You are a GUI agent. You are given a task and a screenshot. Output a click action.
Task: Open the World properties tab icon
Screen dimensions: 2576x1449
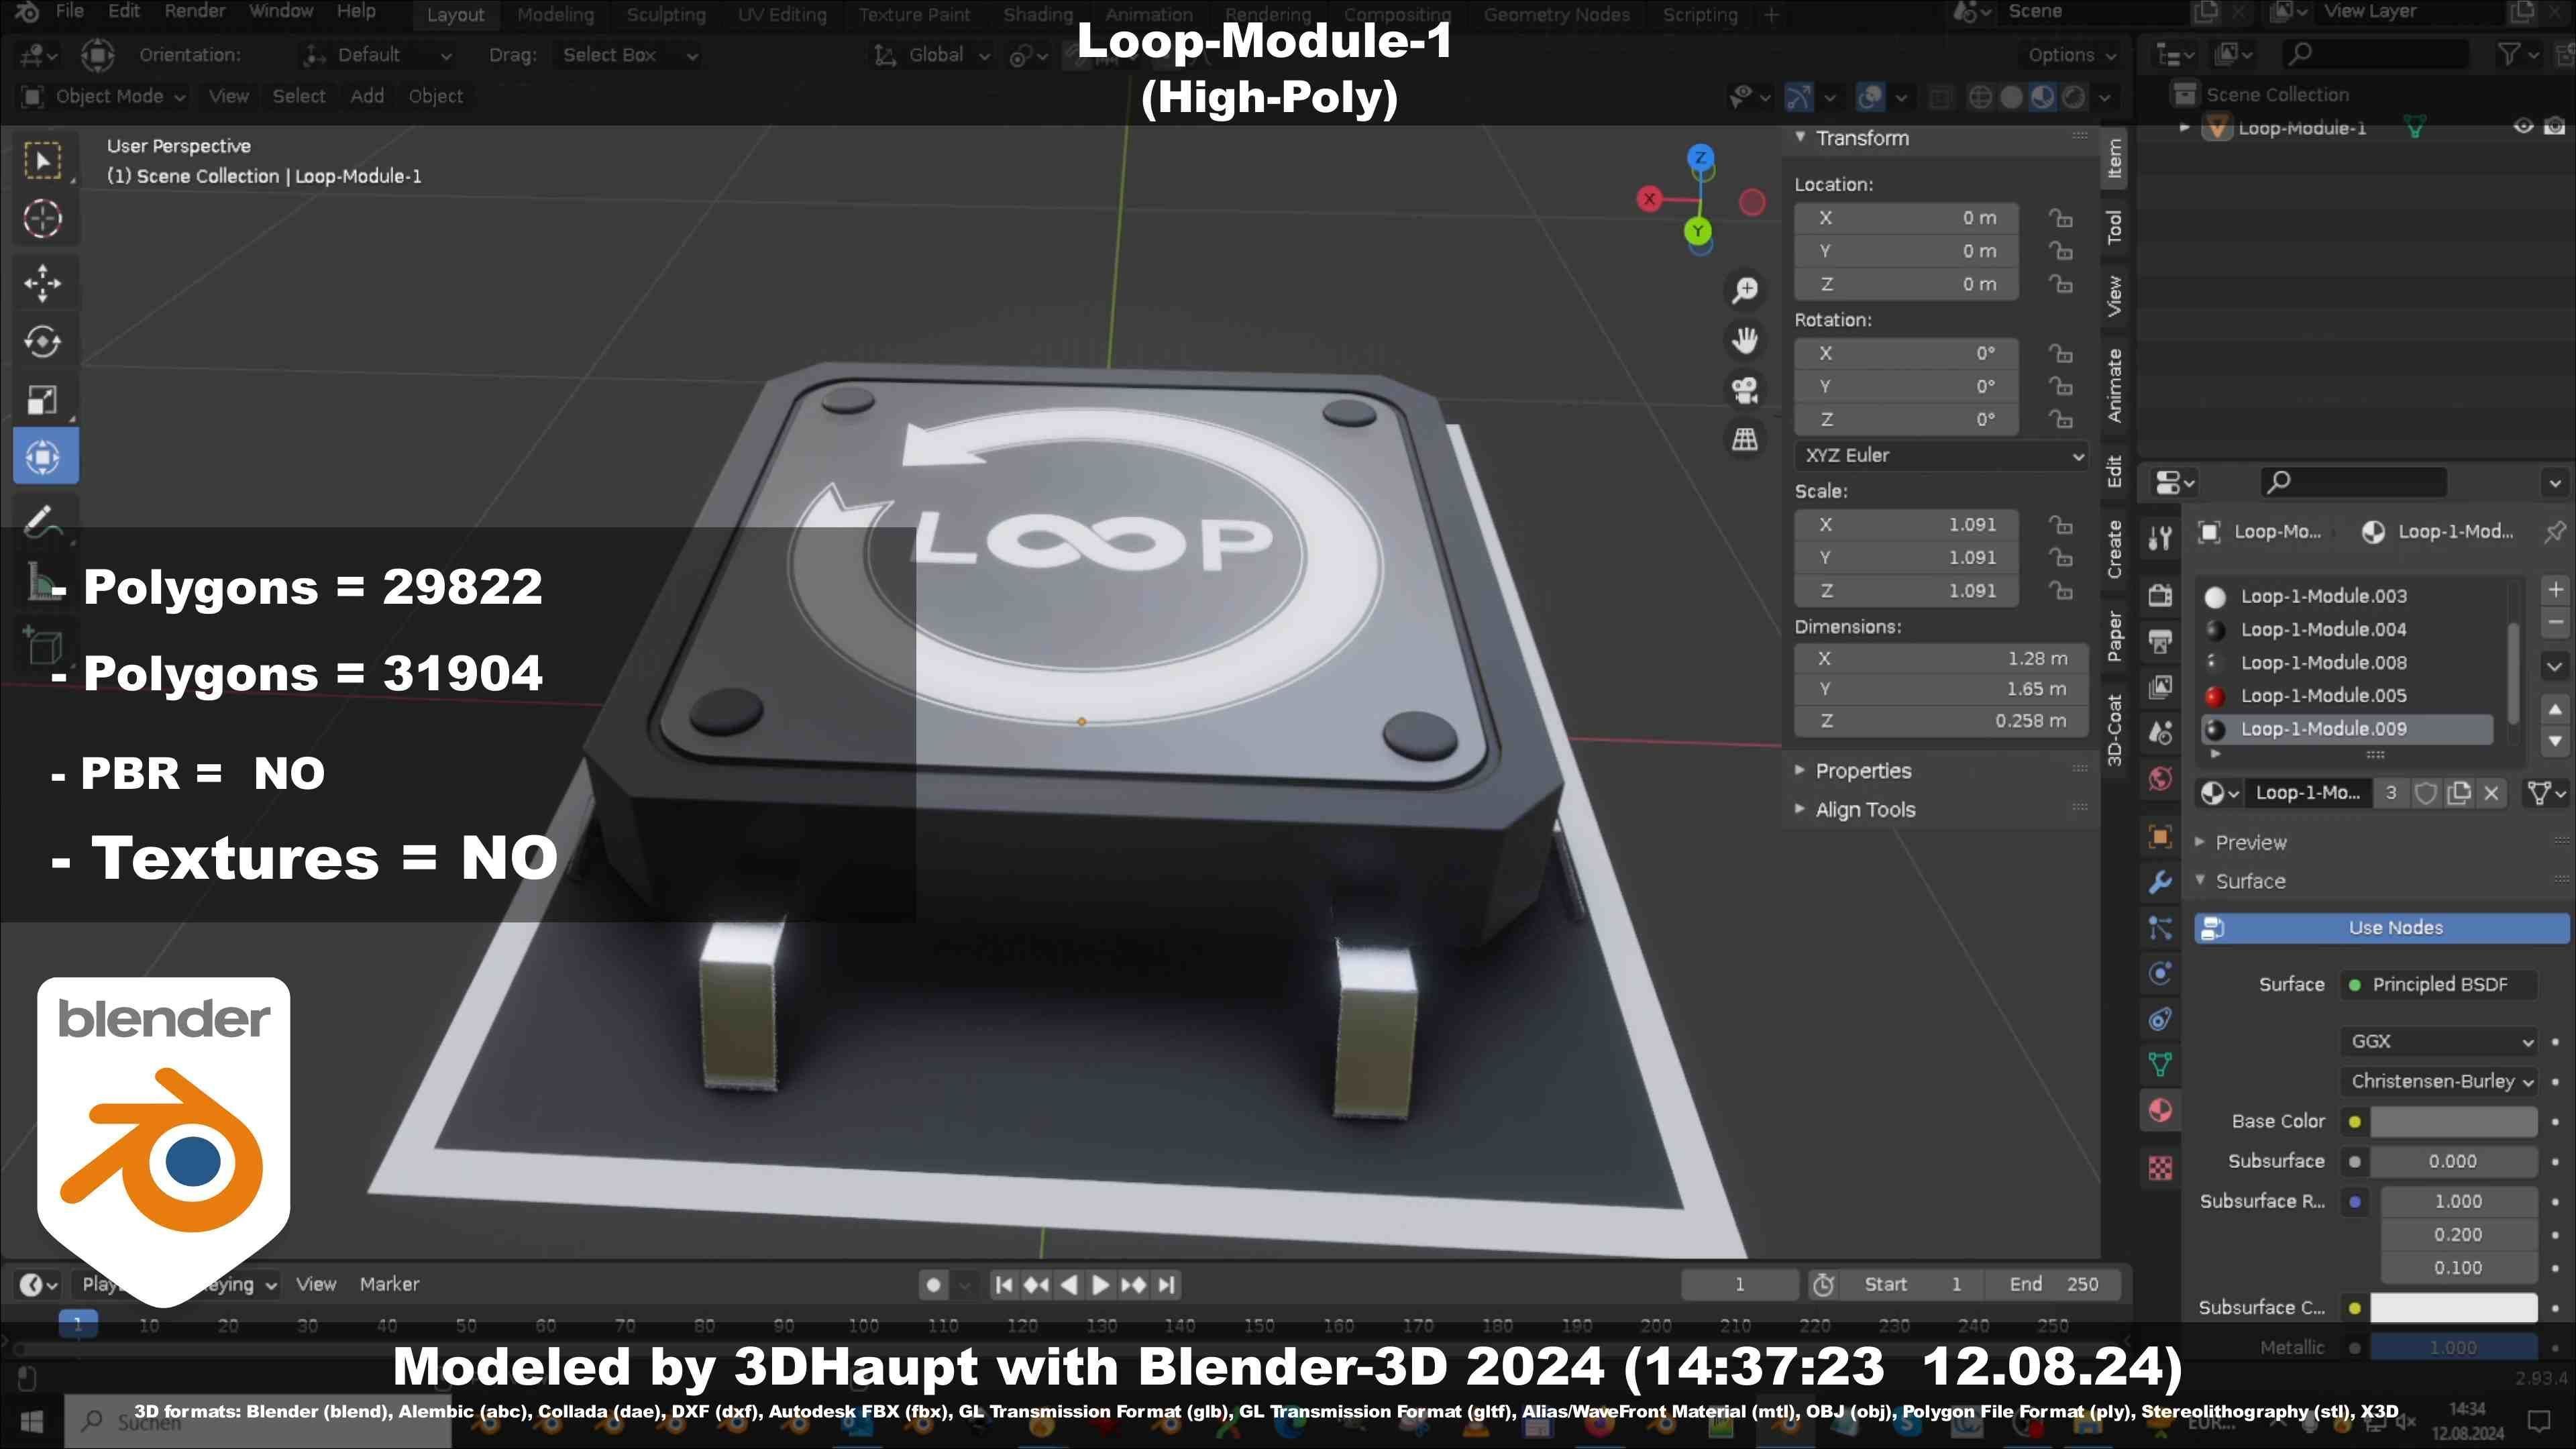(x=2160, y=778)
